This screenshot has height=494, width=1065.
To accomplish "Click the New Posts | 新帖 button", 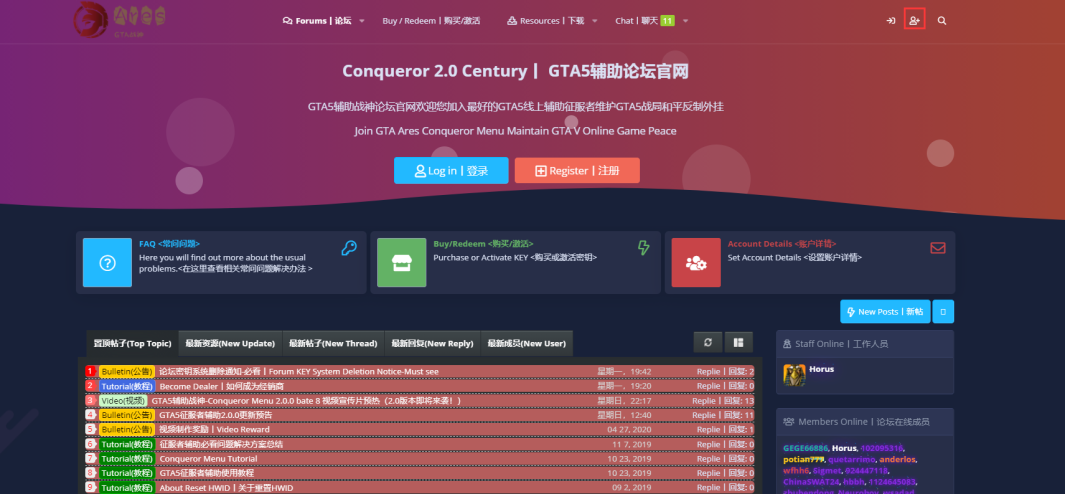I will point(885,311).
